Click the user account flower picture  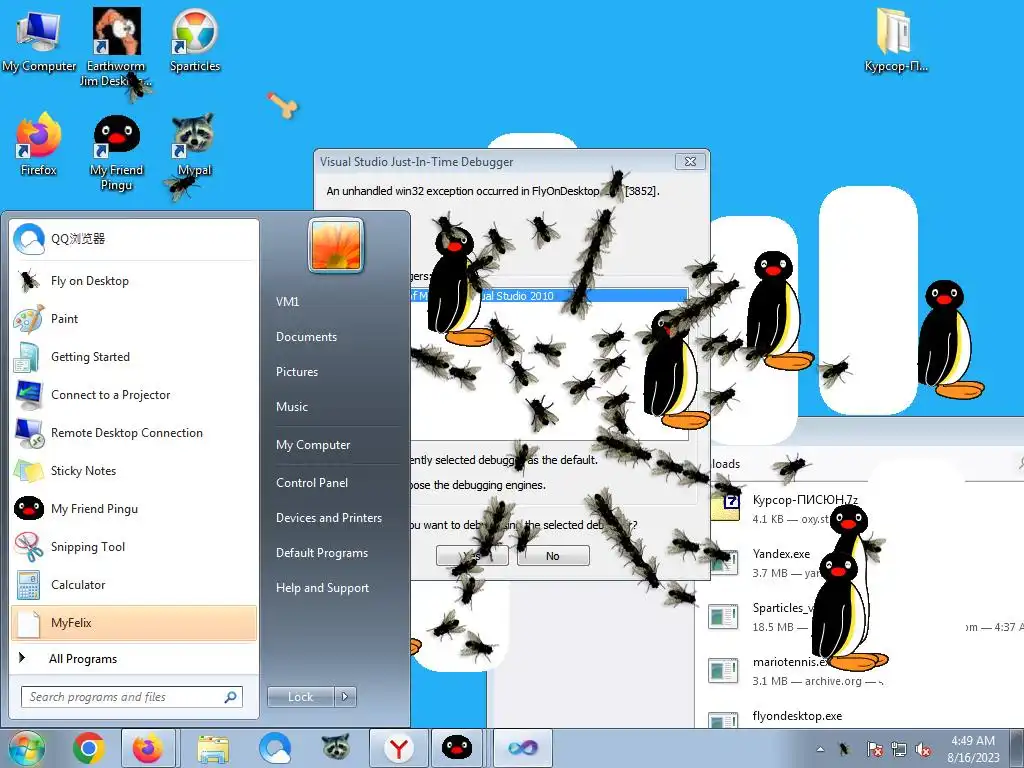(336, 246)
